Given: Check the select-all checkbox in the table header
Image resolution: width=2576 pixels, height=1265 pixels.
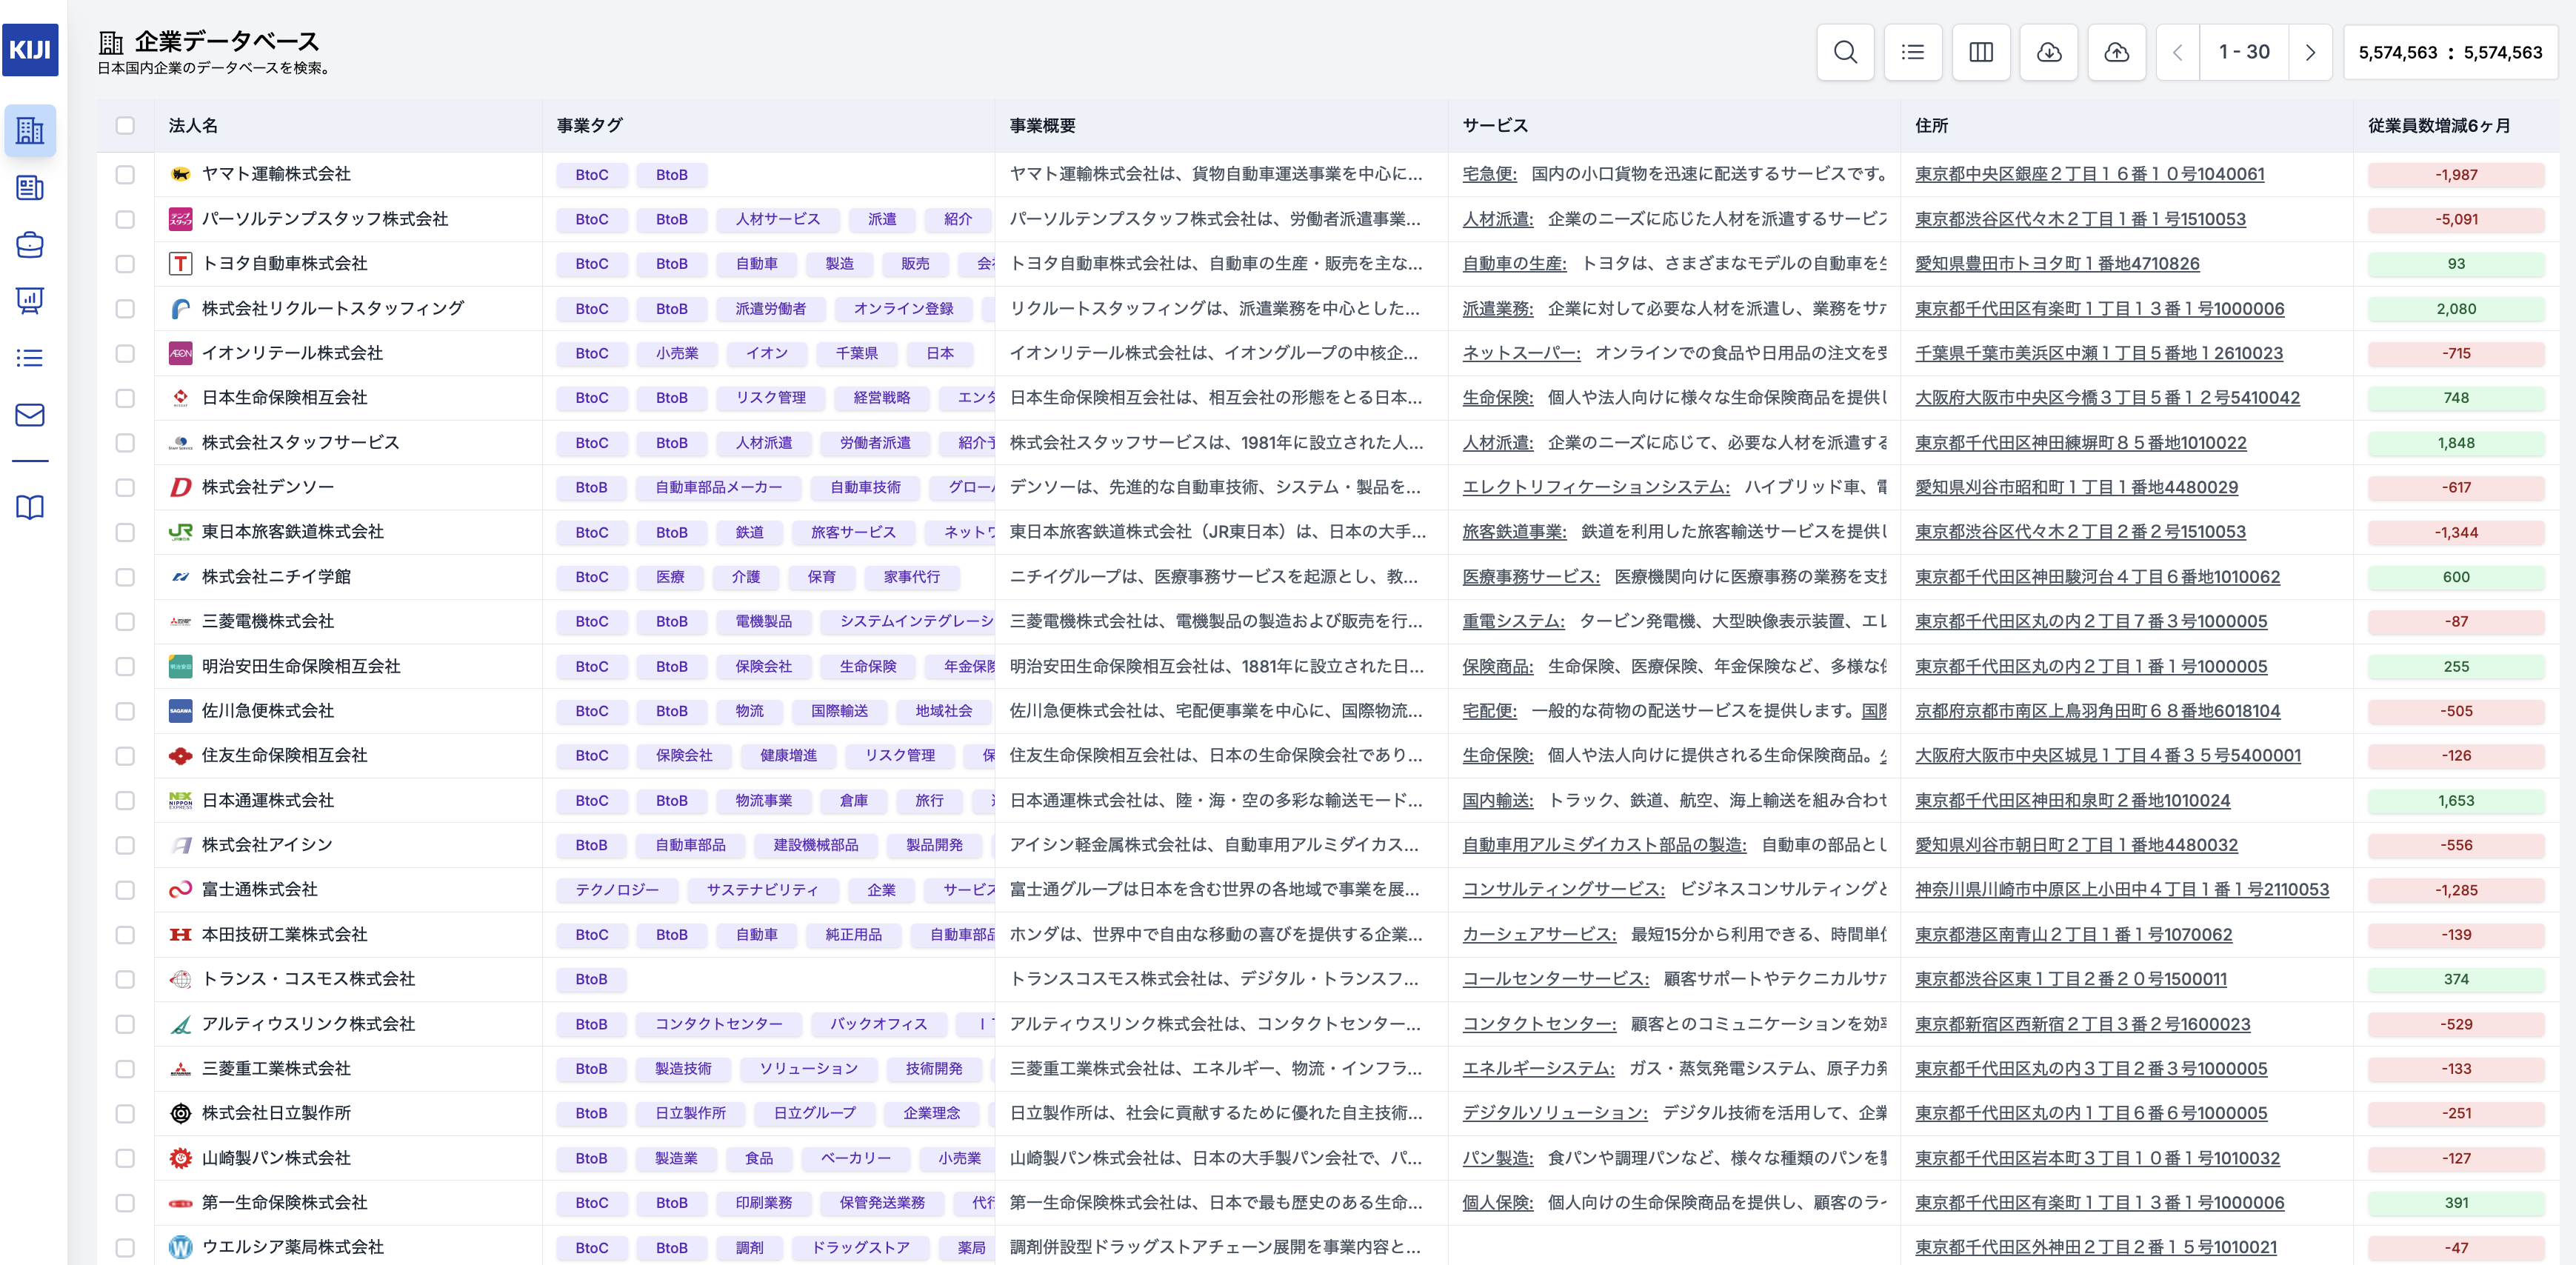Looking at the screenshot, I should 125,126.
